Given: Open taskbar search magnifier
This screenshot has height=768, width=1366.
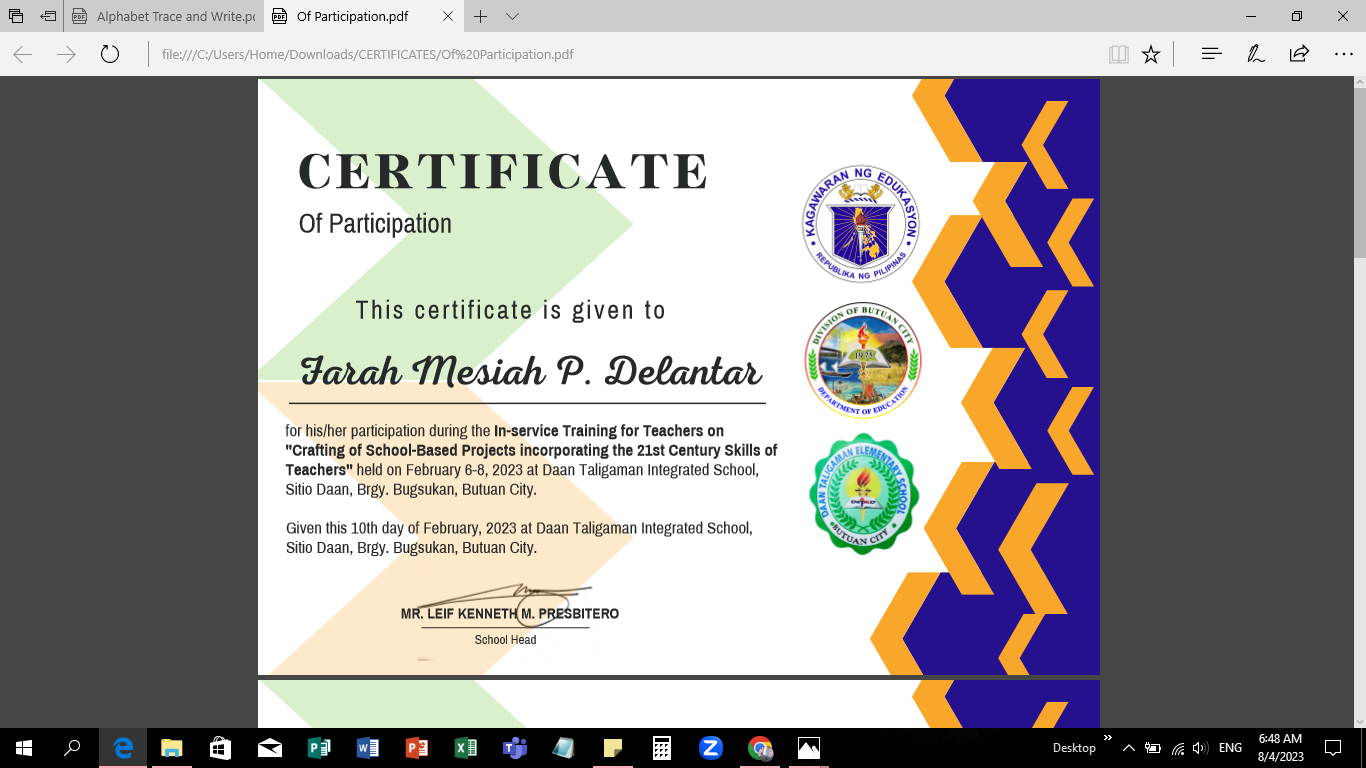Looking at the screenshot, I should (72, 748).
